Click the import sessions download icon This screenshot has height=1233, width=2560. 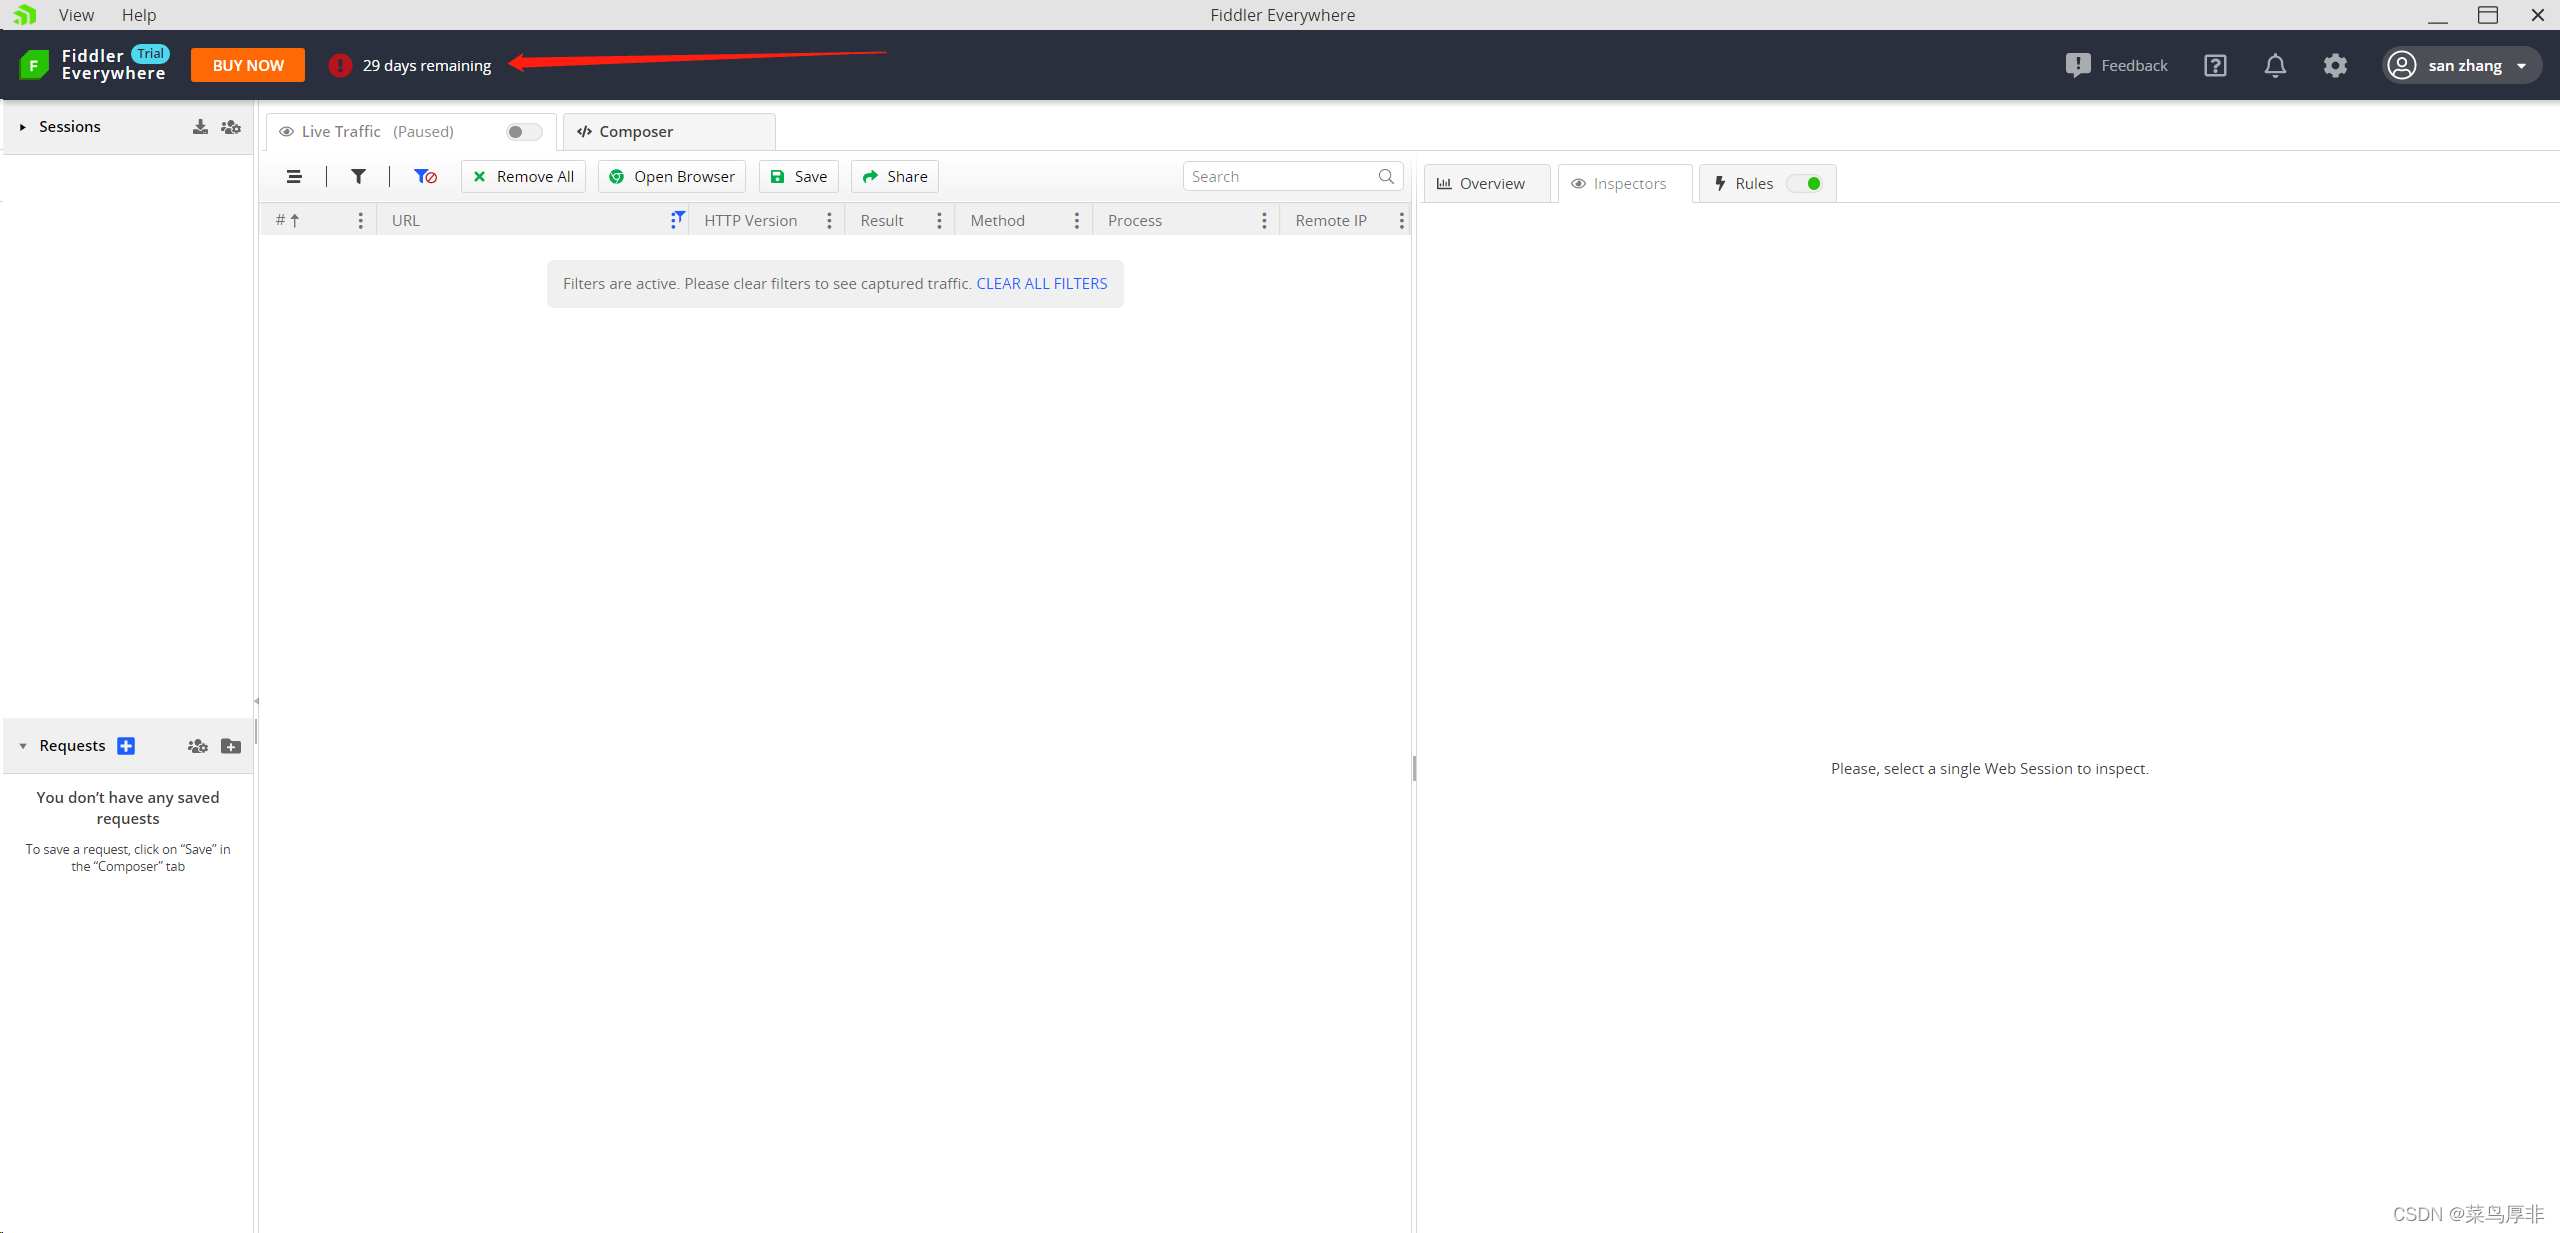pyautogui.click(x=200, y=127)
